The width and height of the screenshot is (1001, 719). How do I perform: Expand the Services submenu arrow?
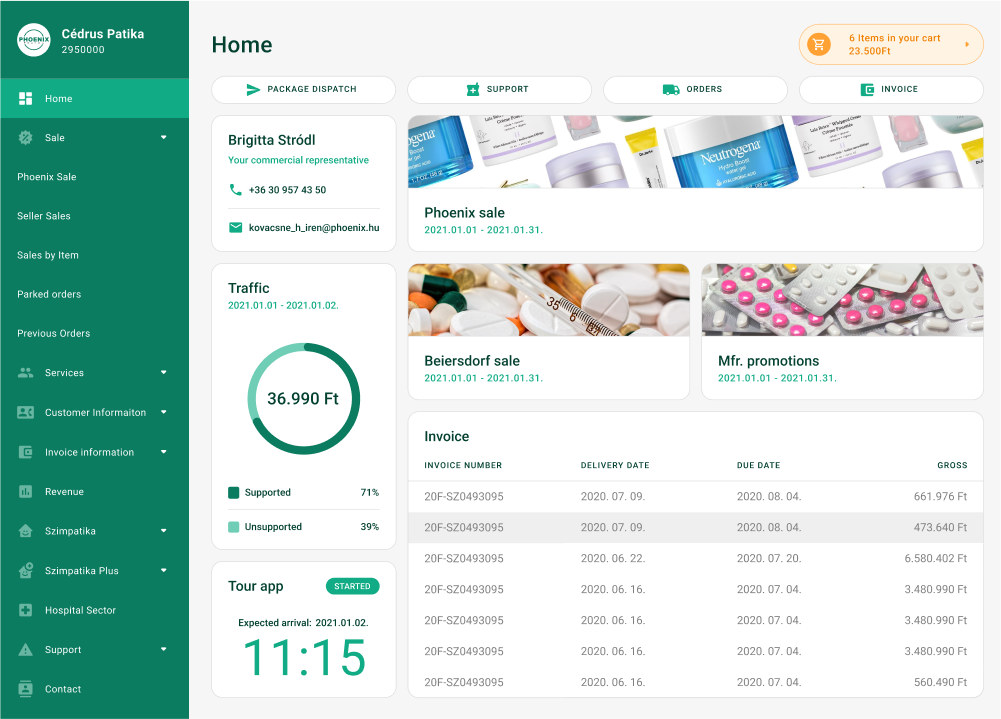pos(163,372)
